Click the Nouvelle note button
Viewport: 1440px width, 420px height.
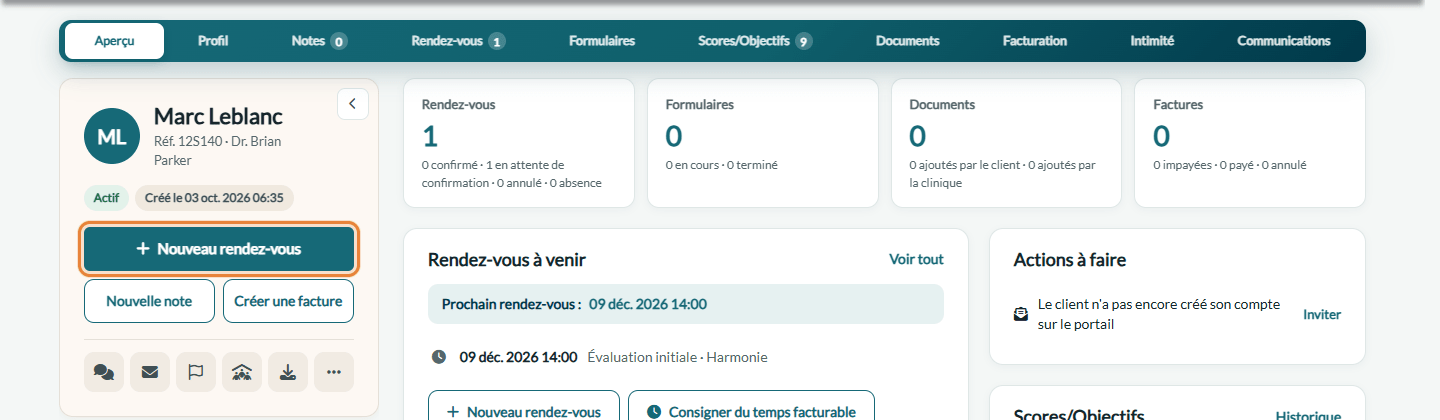pos(149,301)
